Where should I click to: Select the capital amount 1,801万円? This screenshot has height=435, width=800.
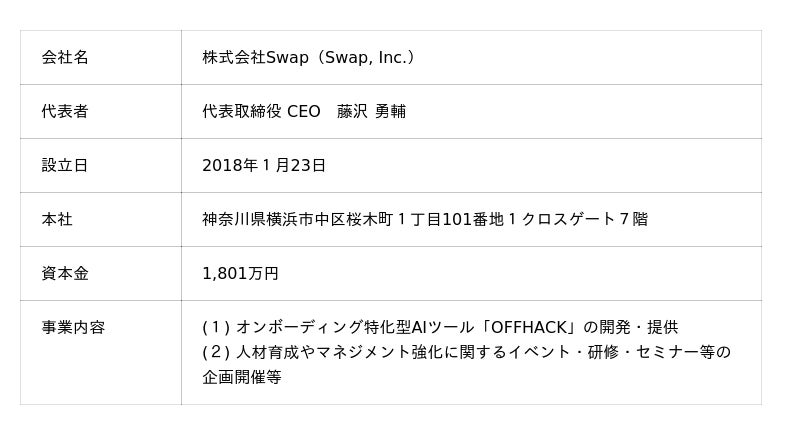pos(240,273)
